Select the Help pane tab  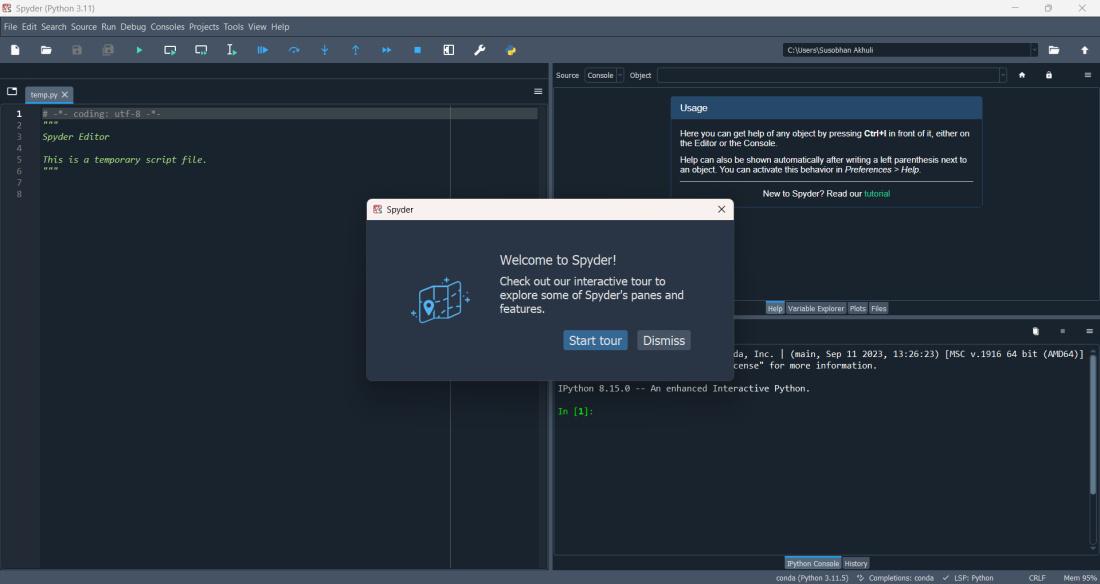point(774,308)
